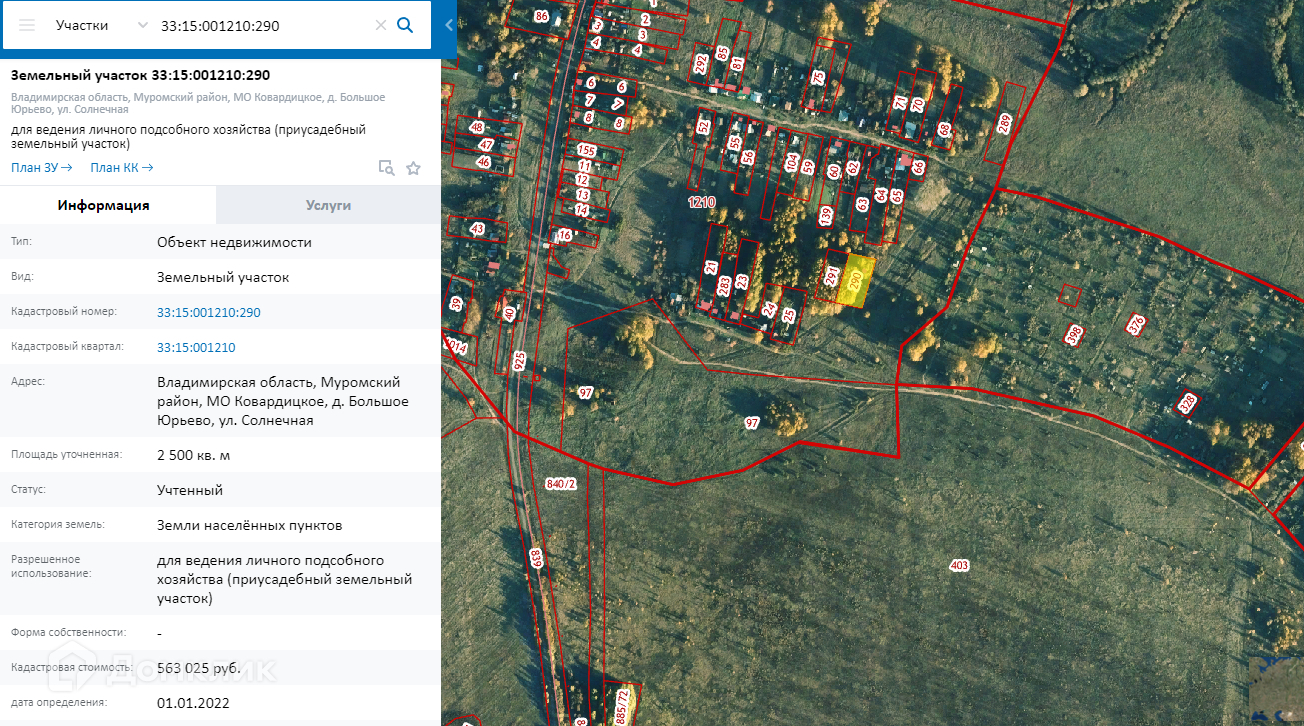The image size is (1304, 726).
Task: Select parcel 291 on the map
Action: [832, 277]
